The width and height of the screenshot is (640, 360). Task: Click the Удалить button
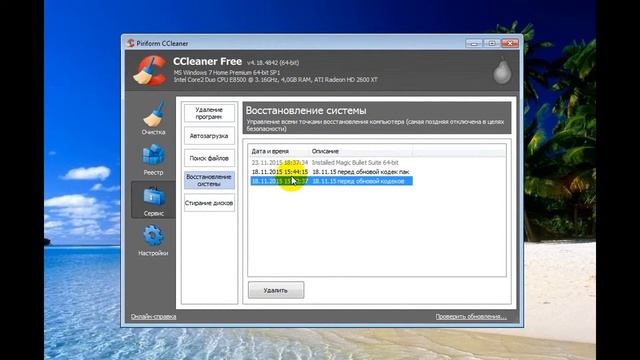click(276, 290)
